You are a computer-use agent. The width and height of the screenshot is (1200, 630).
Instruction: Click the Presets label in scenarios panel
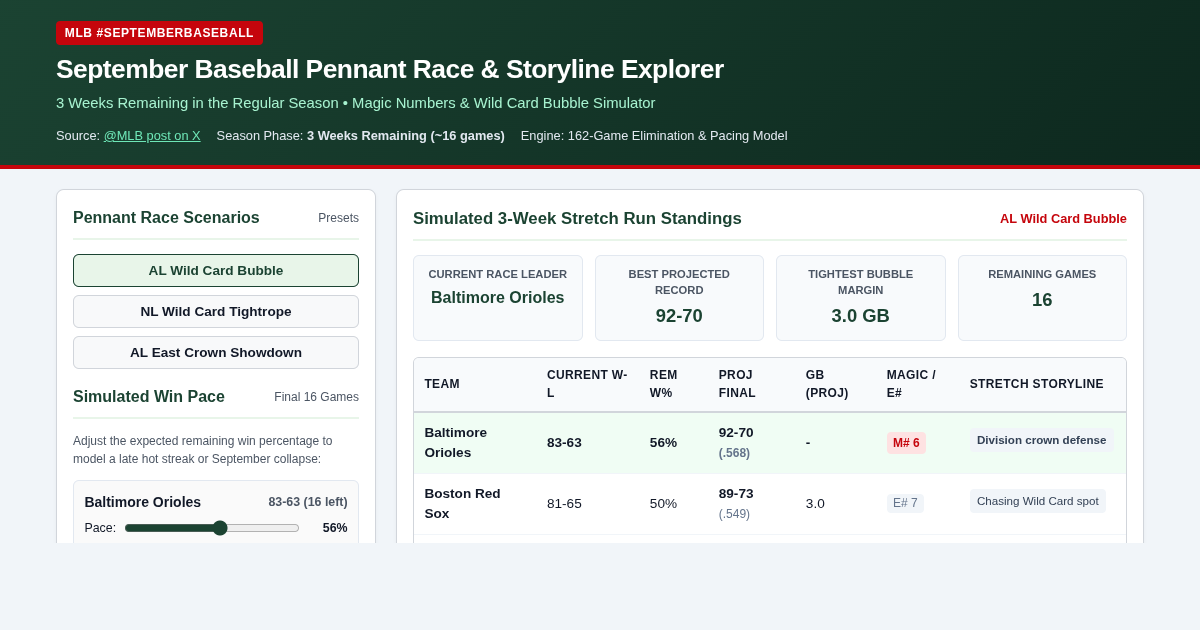tap(338, 218)
